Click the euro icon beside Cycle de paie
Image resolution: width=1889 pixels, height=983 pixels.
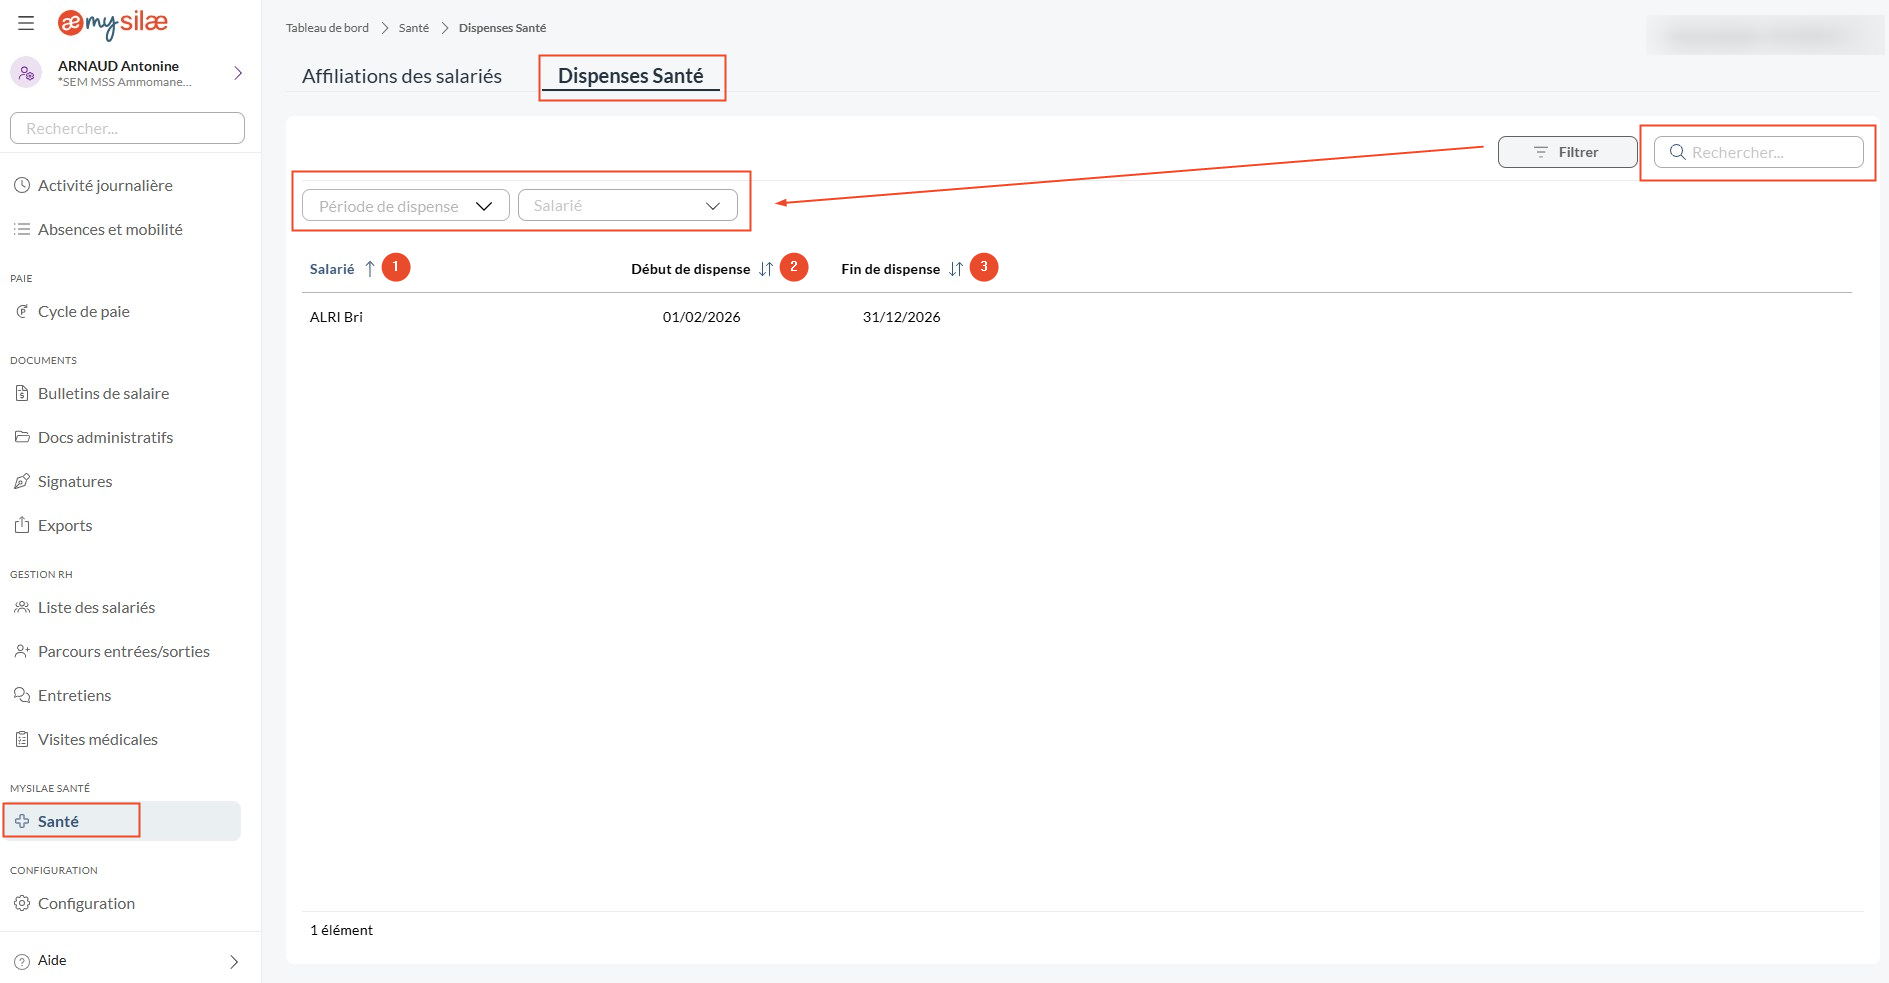(x=22, y=311)
